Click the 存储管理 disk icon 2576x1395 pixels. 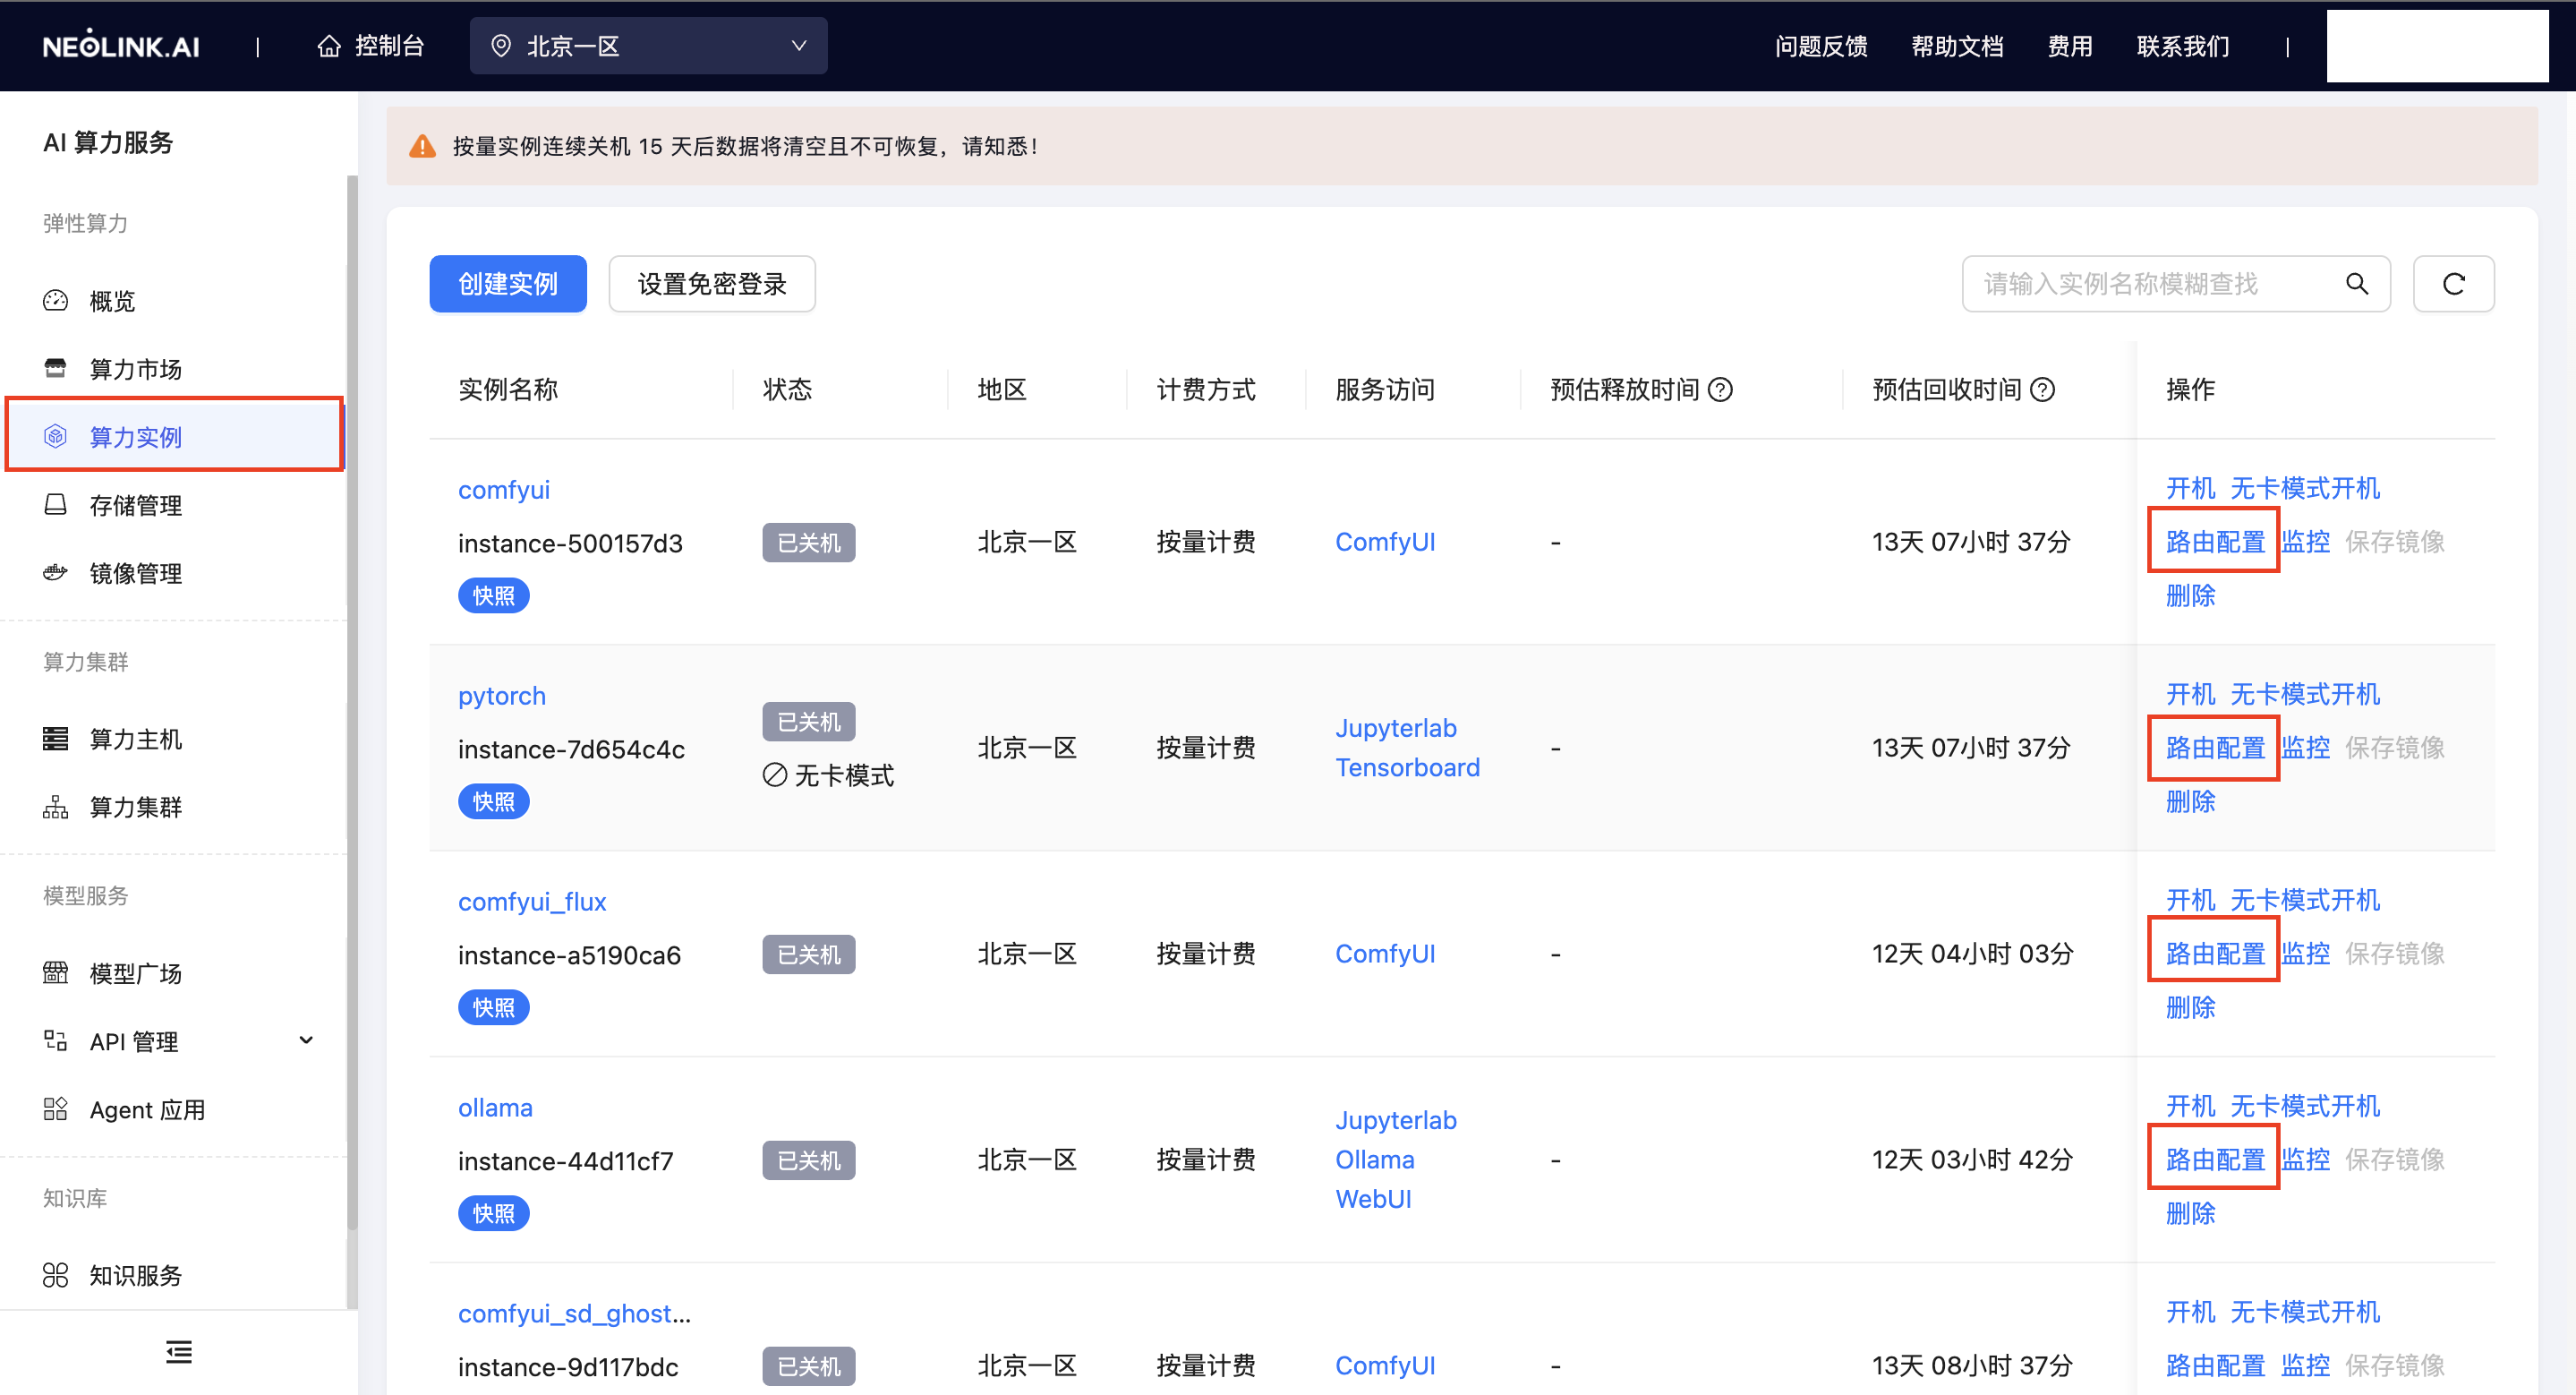click(56, 505)
